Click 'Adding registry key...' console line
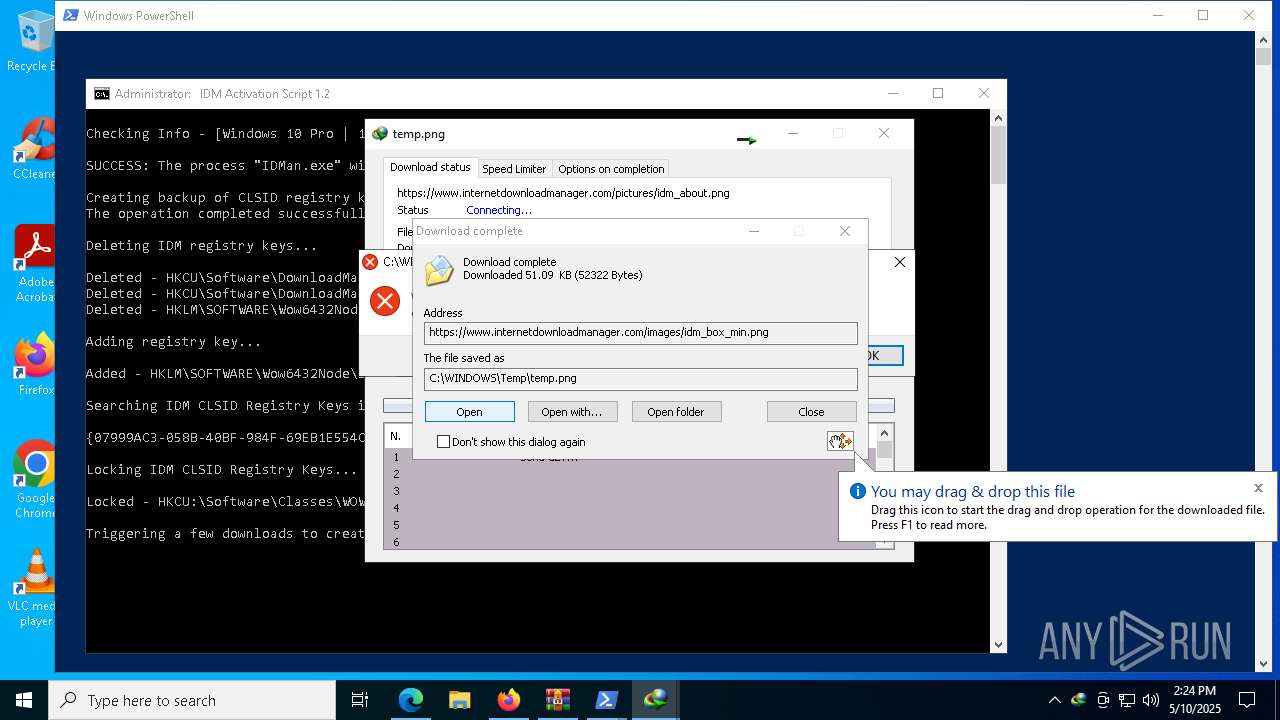1280x720 pixels. pyautogui.click(x=173, y=341)
